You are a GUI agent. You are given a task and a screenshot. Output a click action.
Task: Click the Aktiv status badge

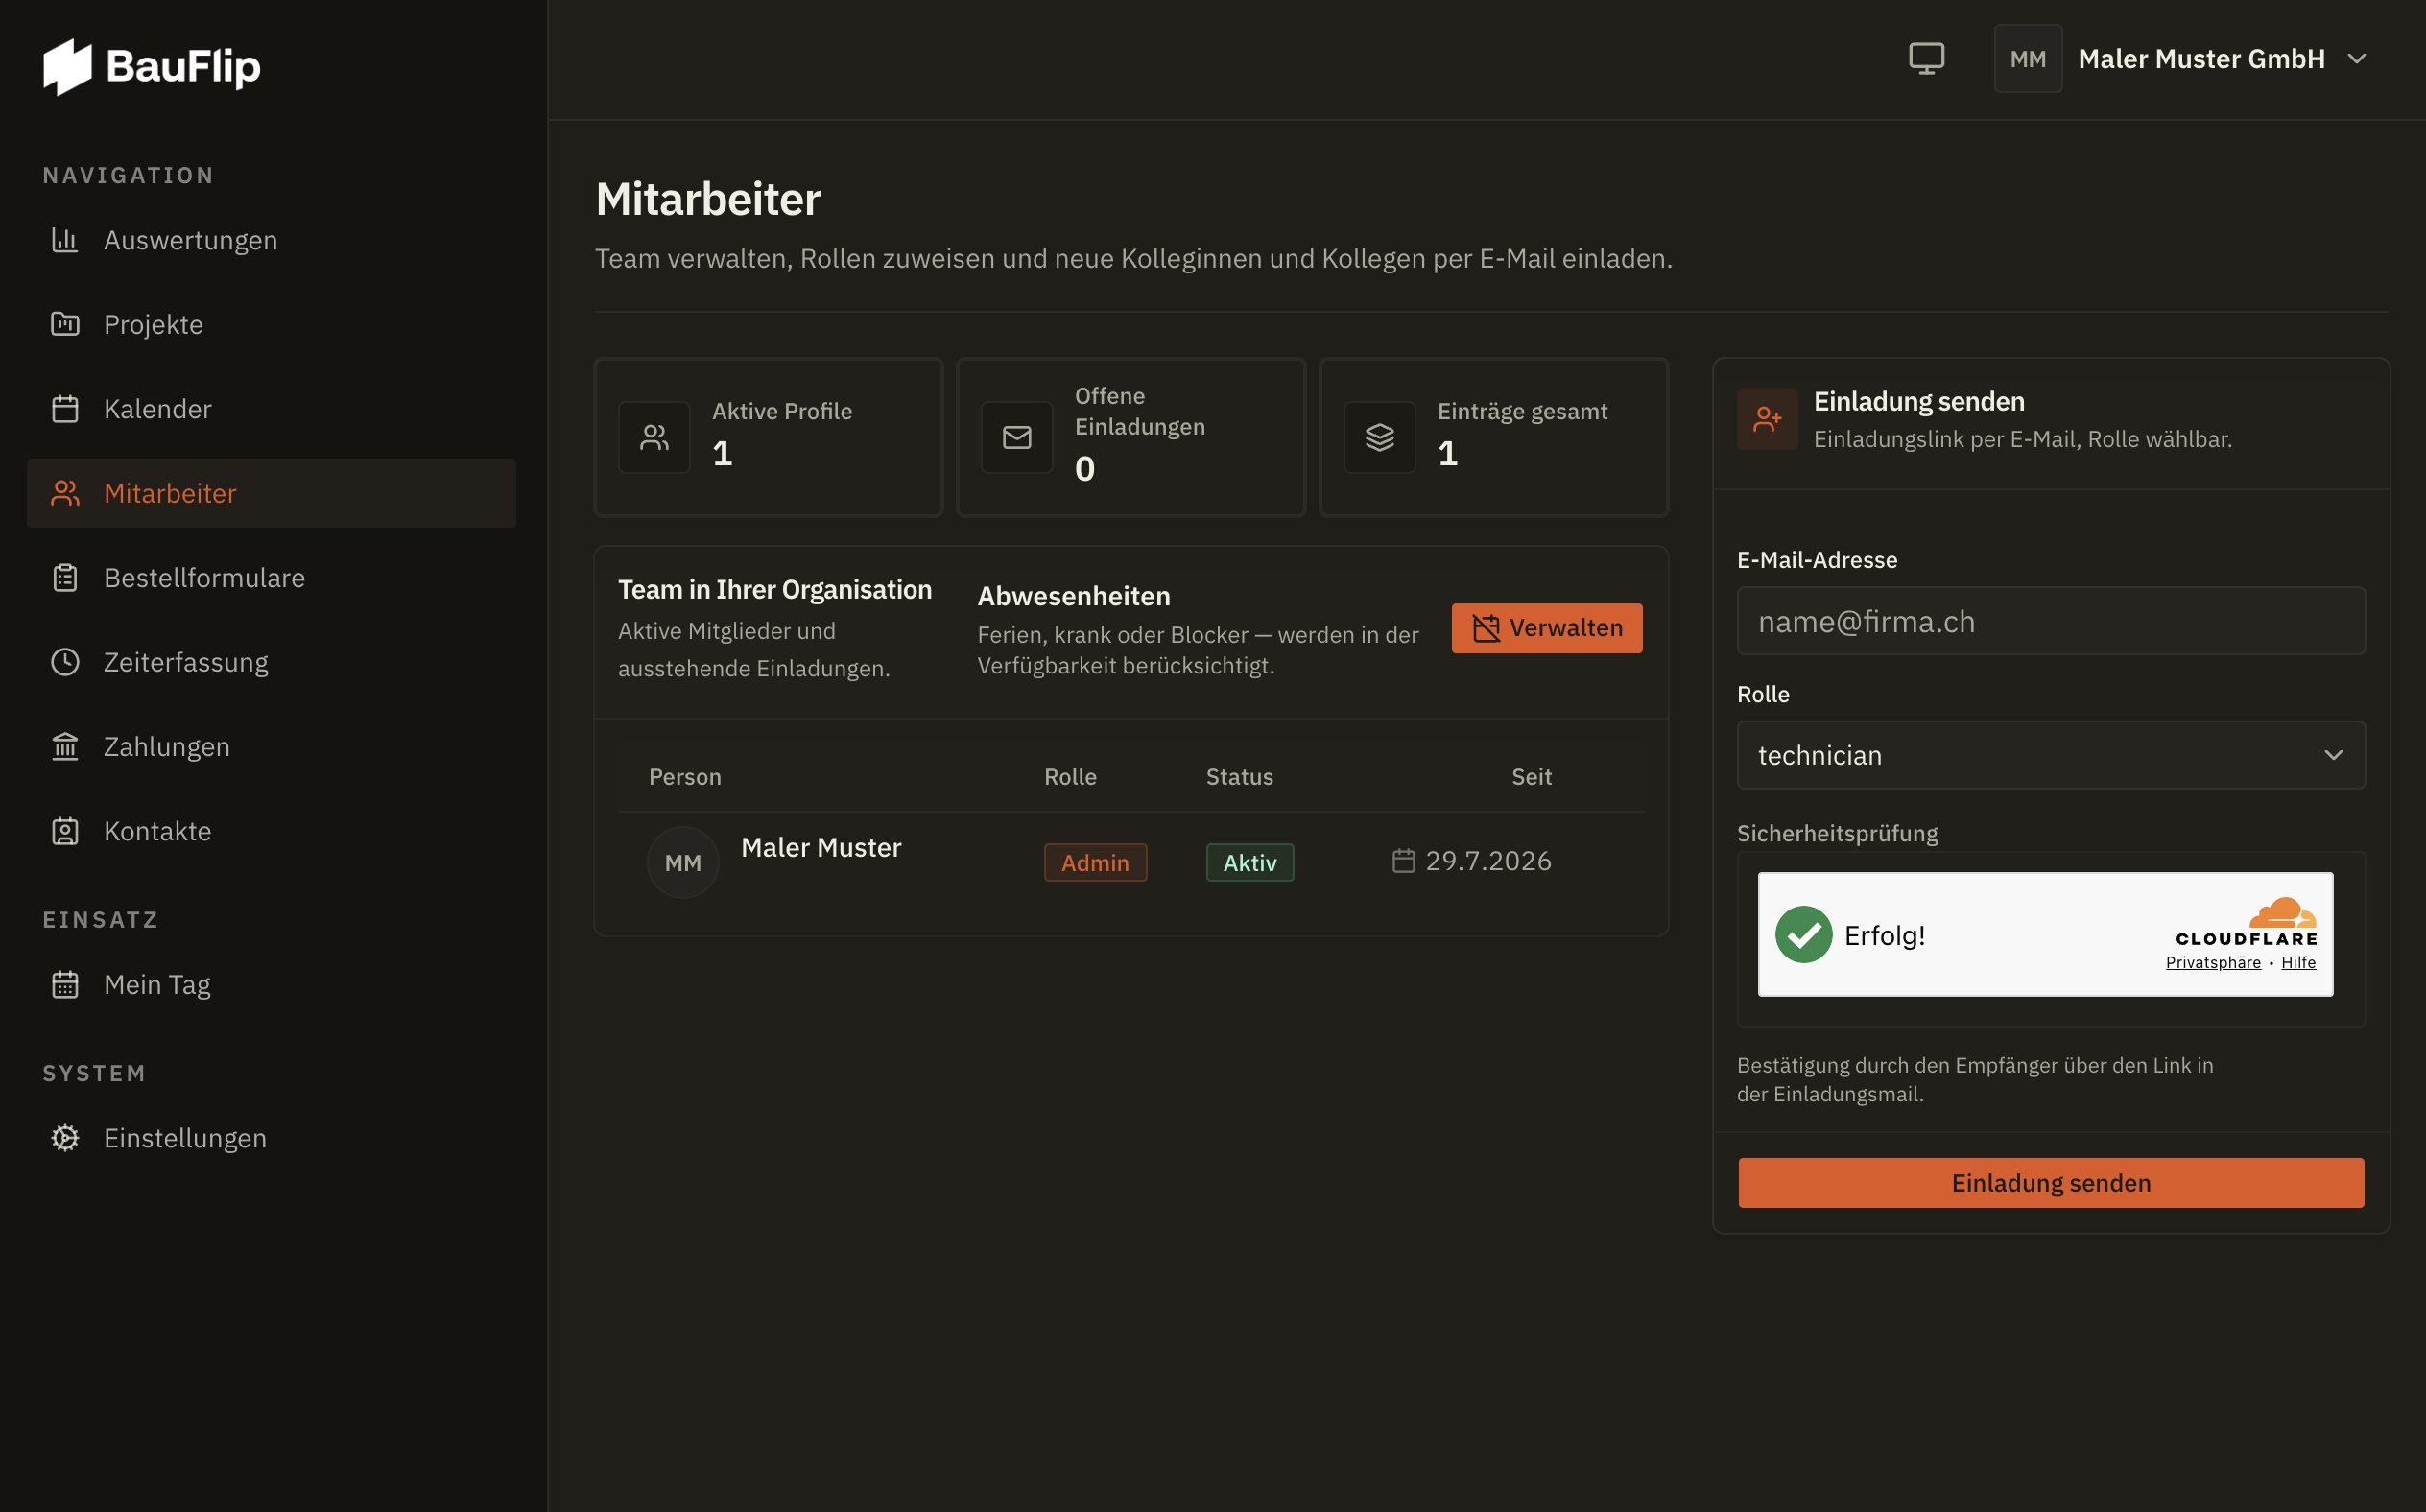pos(1249,862)
